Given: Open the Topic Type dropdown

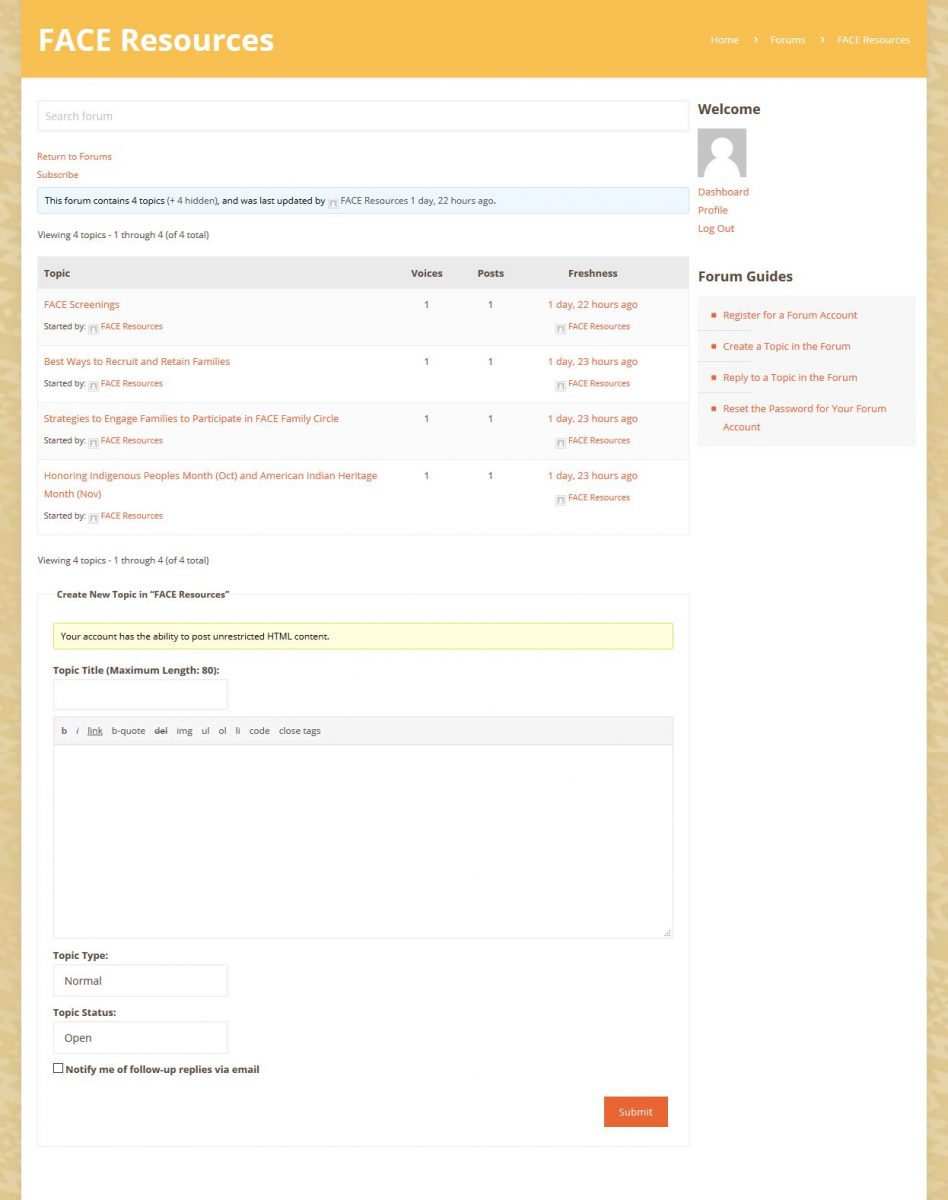Looking at the screenshot, I should 140,981.
